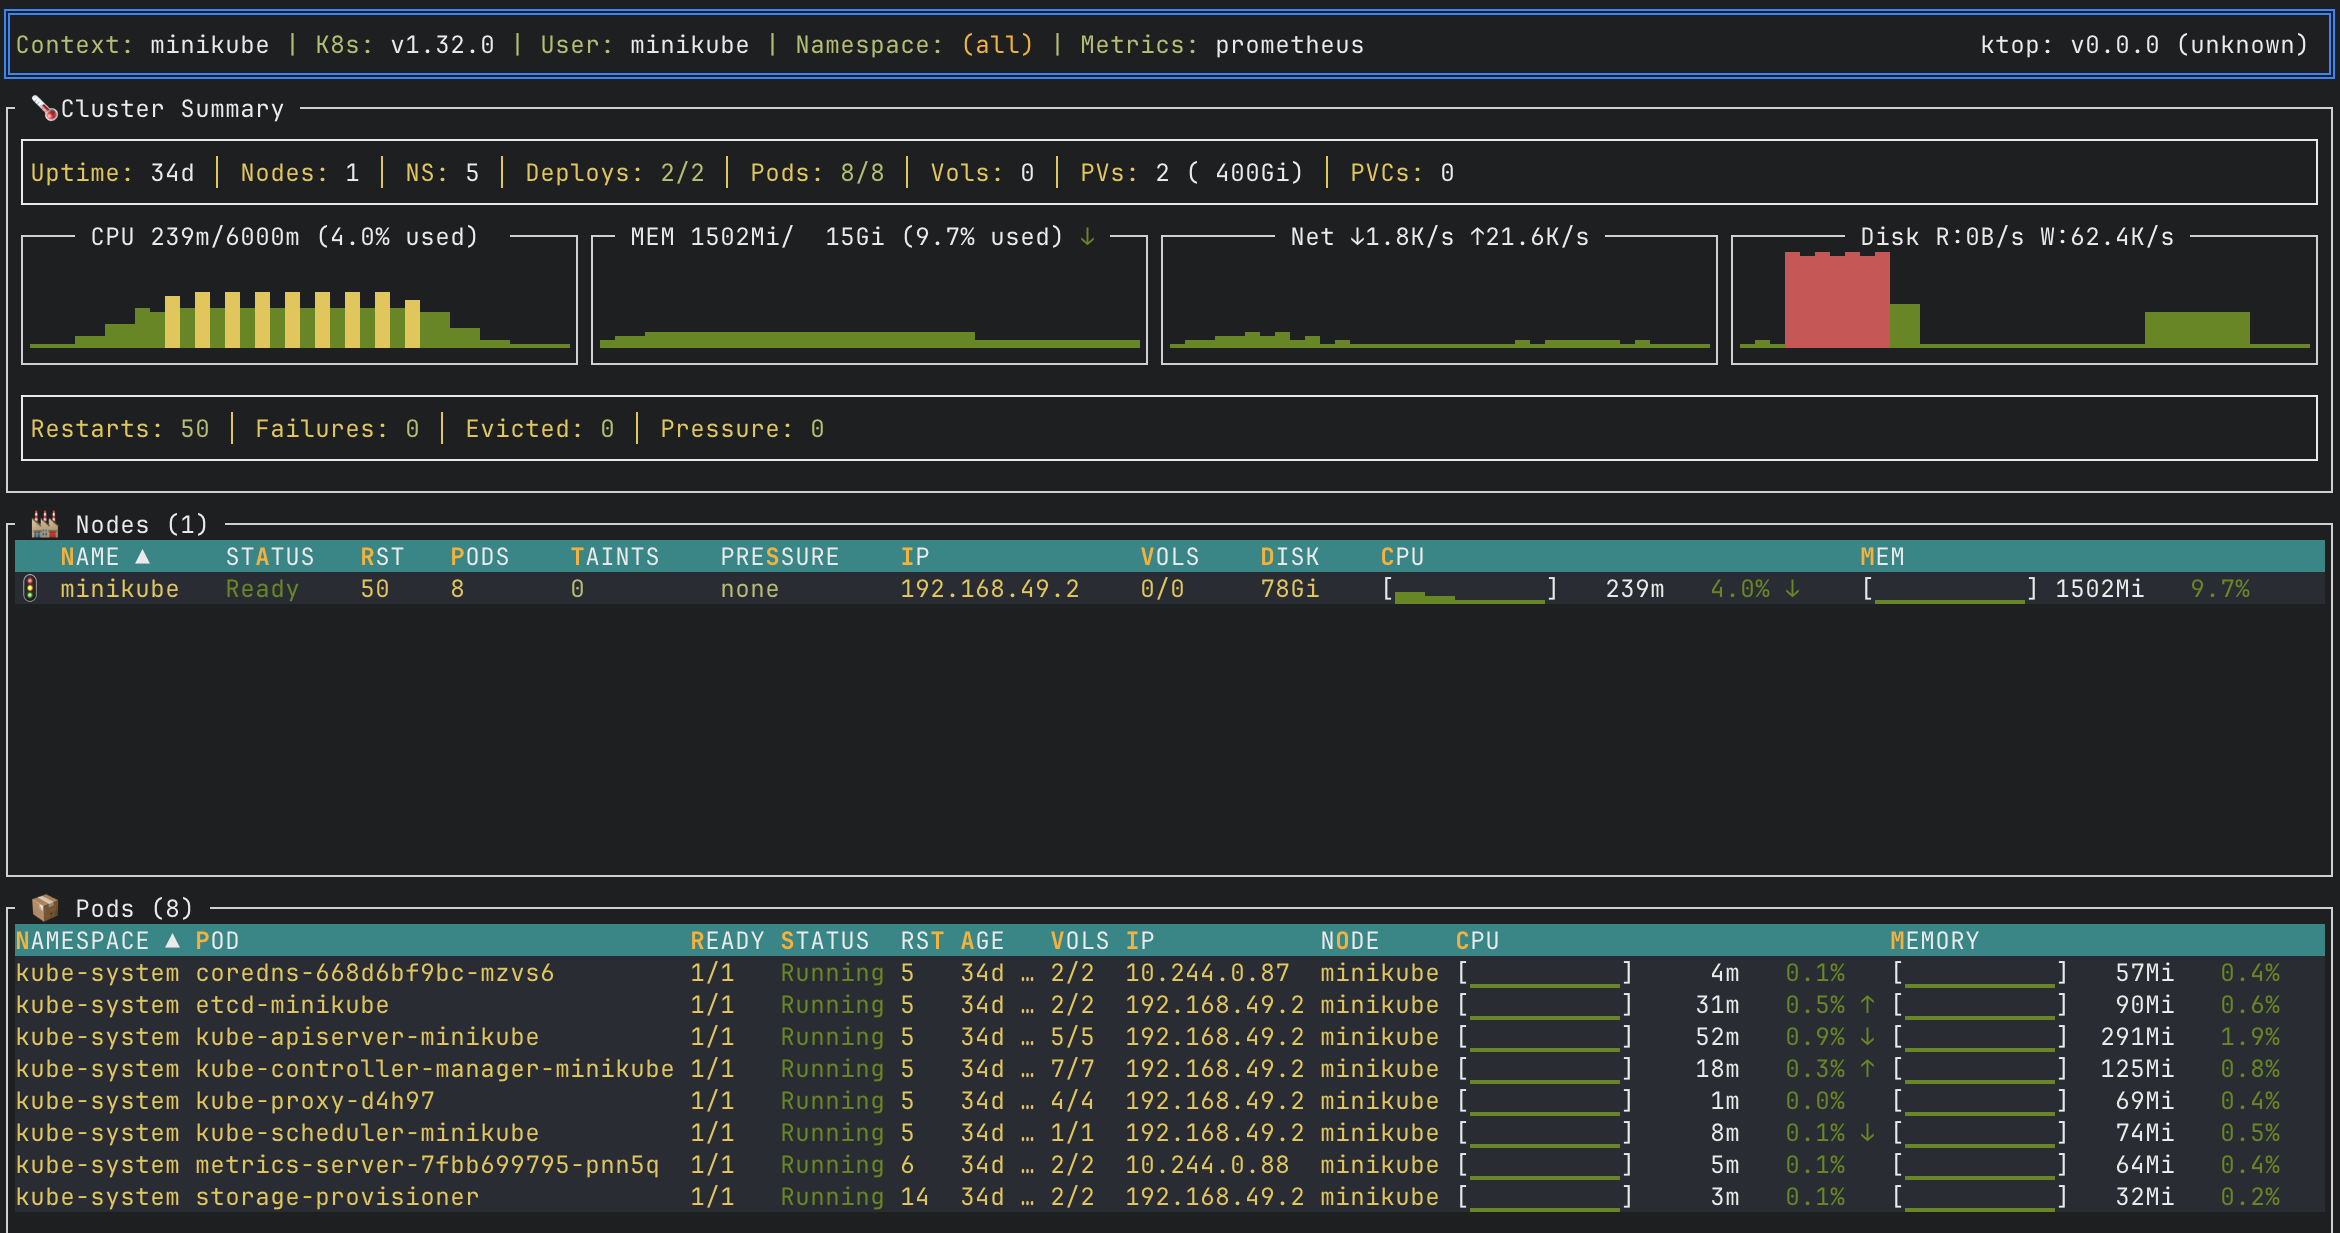Click the down arrow beside MEM usage header
This screenshot has width=2340, height=1233.
[x=1087, y=238]
